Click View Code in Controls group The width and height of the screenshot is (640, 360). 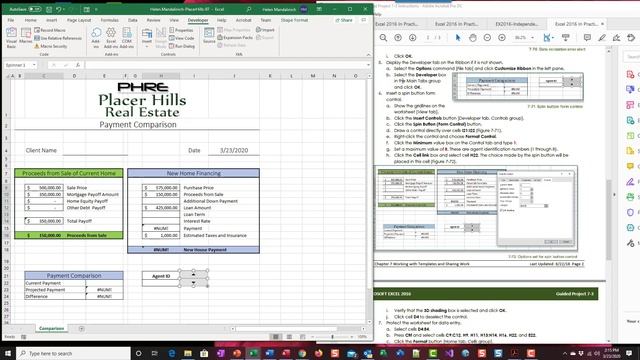pyautogui.click(x=182, y=38)
